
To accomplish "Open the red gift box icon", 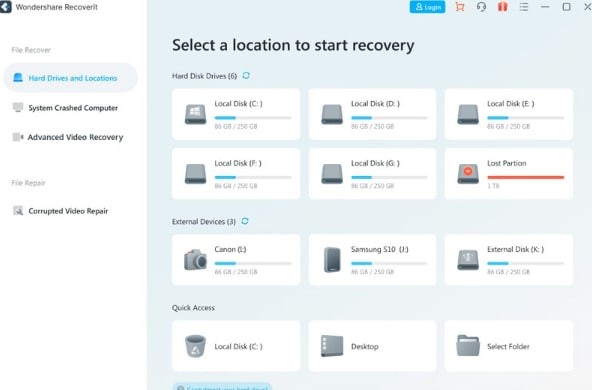I will tap(503, 7).
